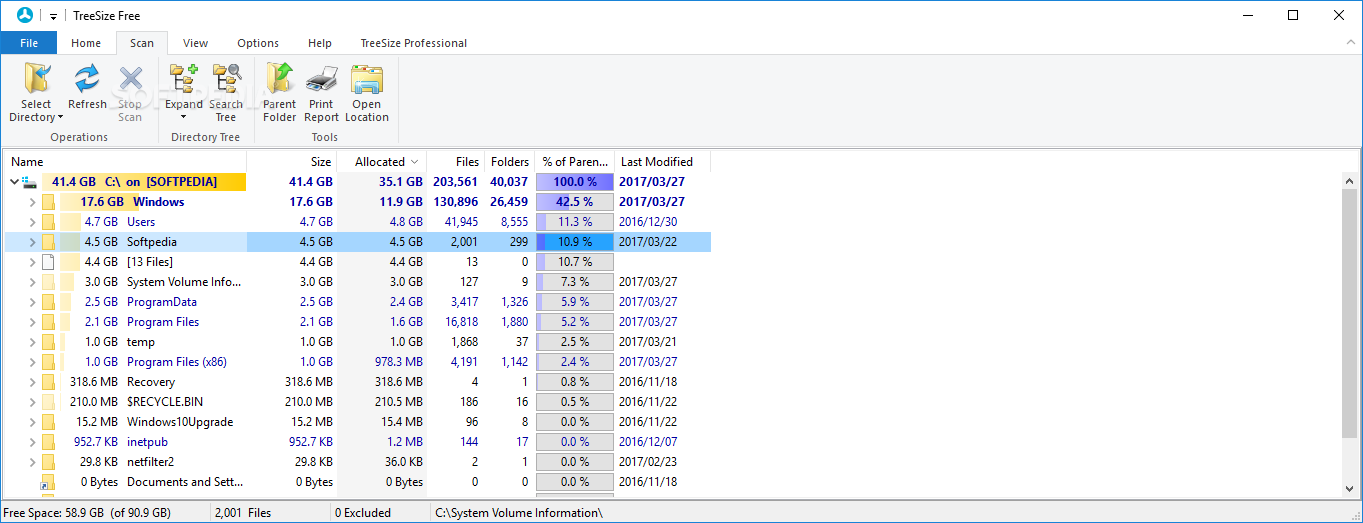The image size is (1363, 523).
Task: Sort by the Last Modified column header
Action: [x=662, y=161]
